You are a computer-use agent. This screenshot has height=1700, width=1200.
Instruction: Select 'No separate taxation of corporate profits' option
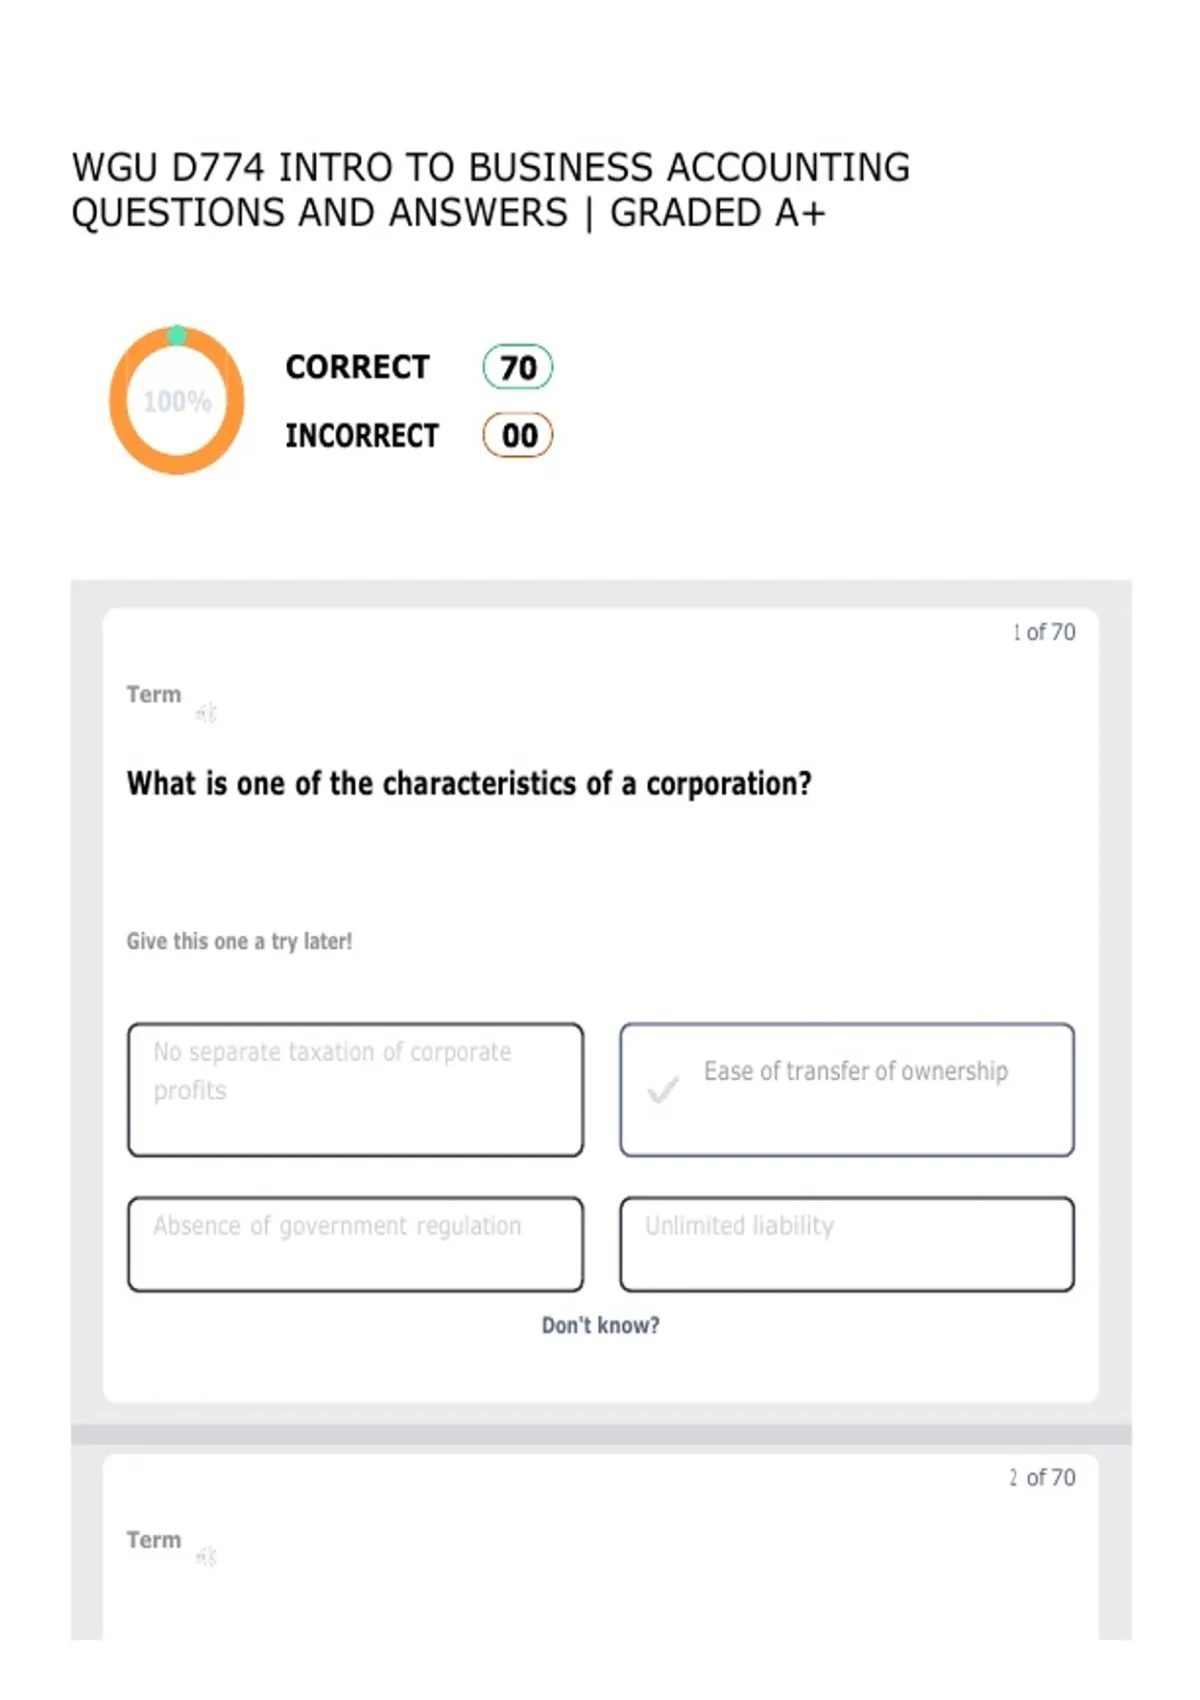[355, 1089]
